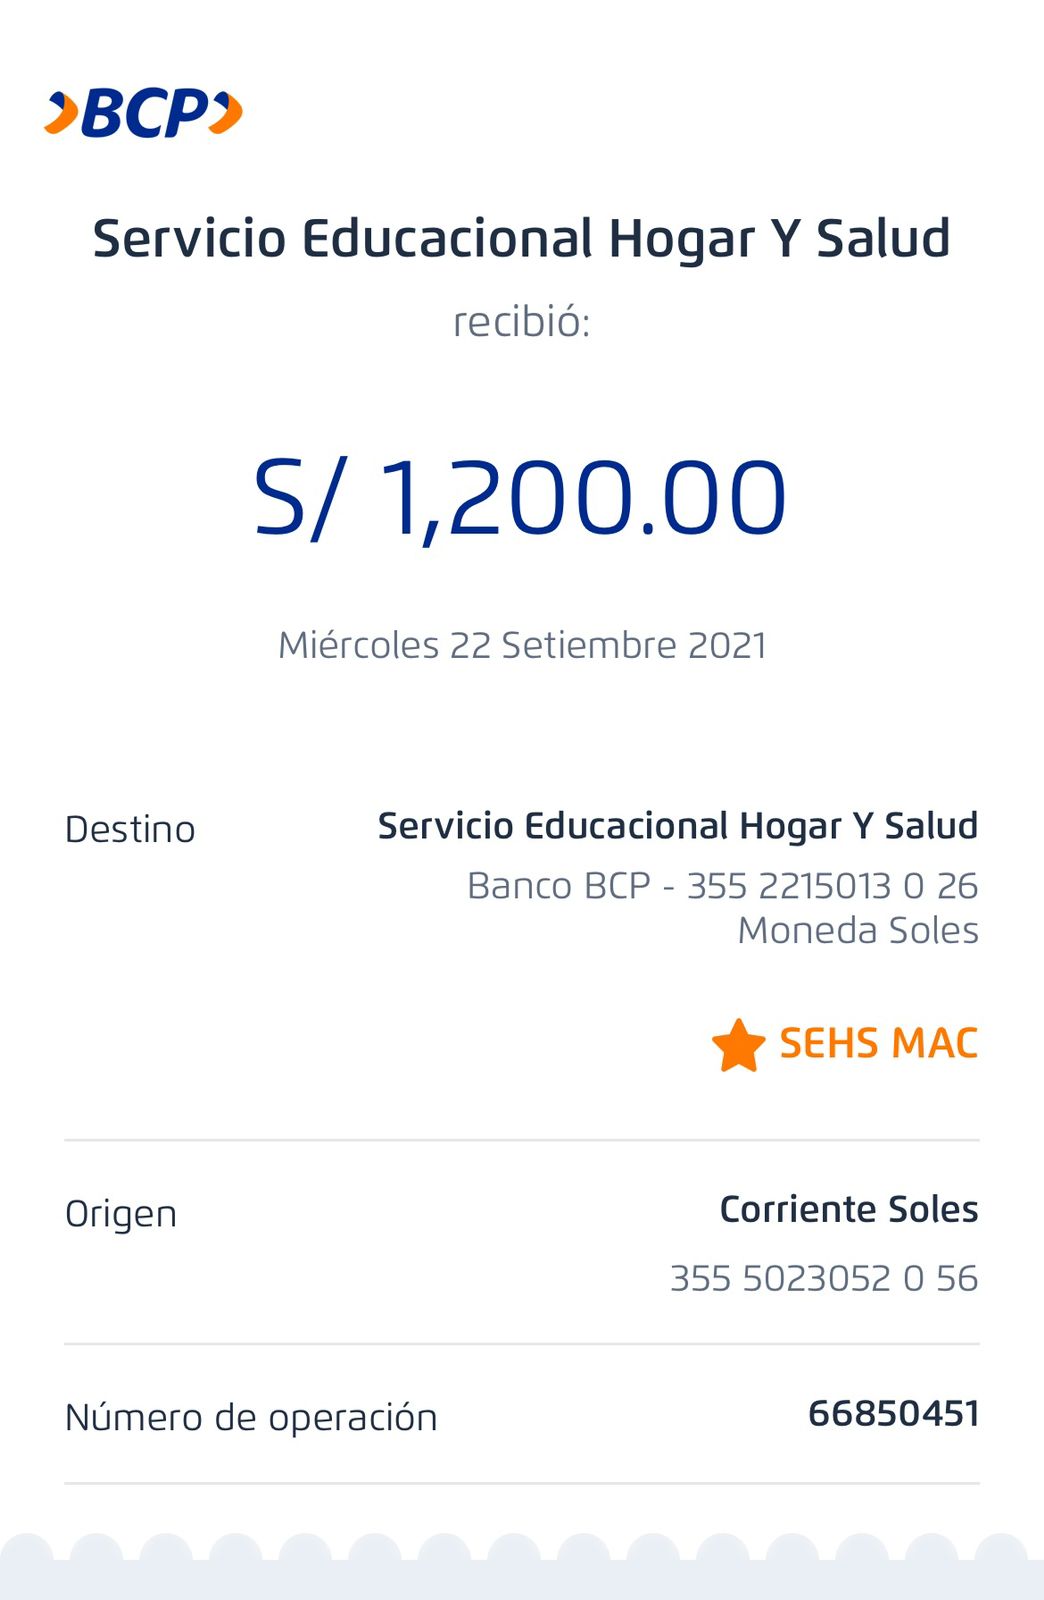Select the Corriente Soles account type
The image size is (1044, 1600).
pyautogui.click(x=848, y=1210)
